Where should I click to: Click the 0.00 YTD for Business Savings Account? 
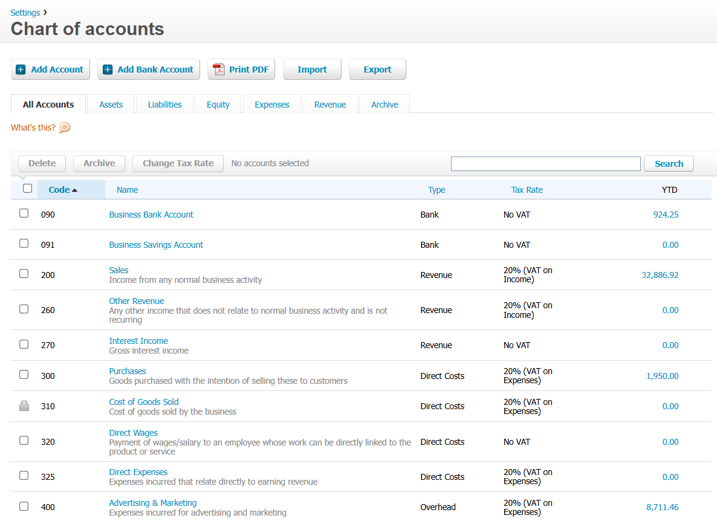[670, 245]
